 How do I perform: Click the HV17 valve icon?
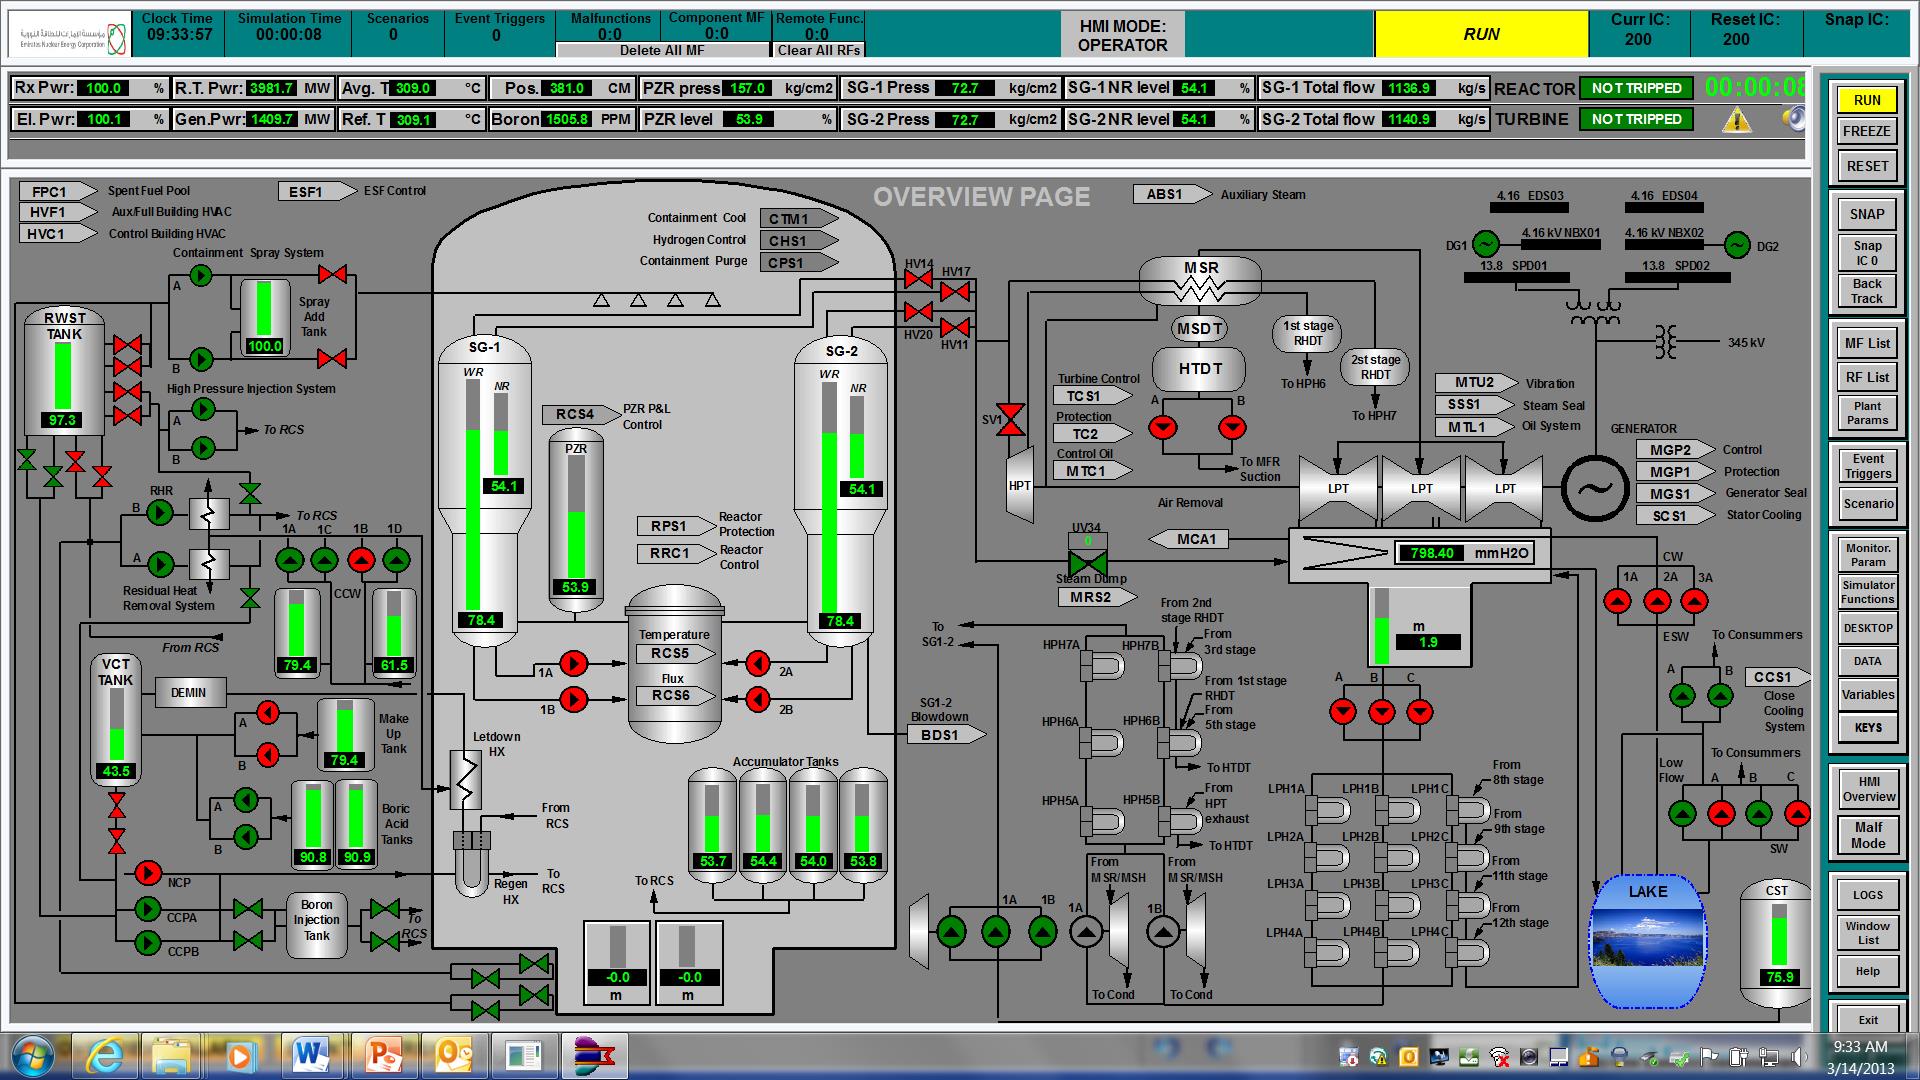955,291
